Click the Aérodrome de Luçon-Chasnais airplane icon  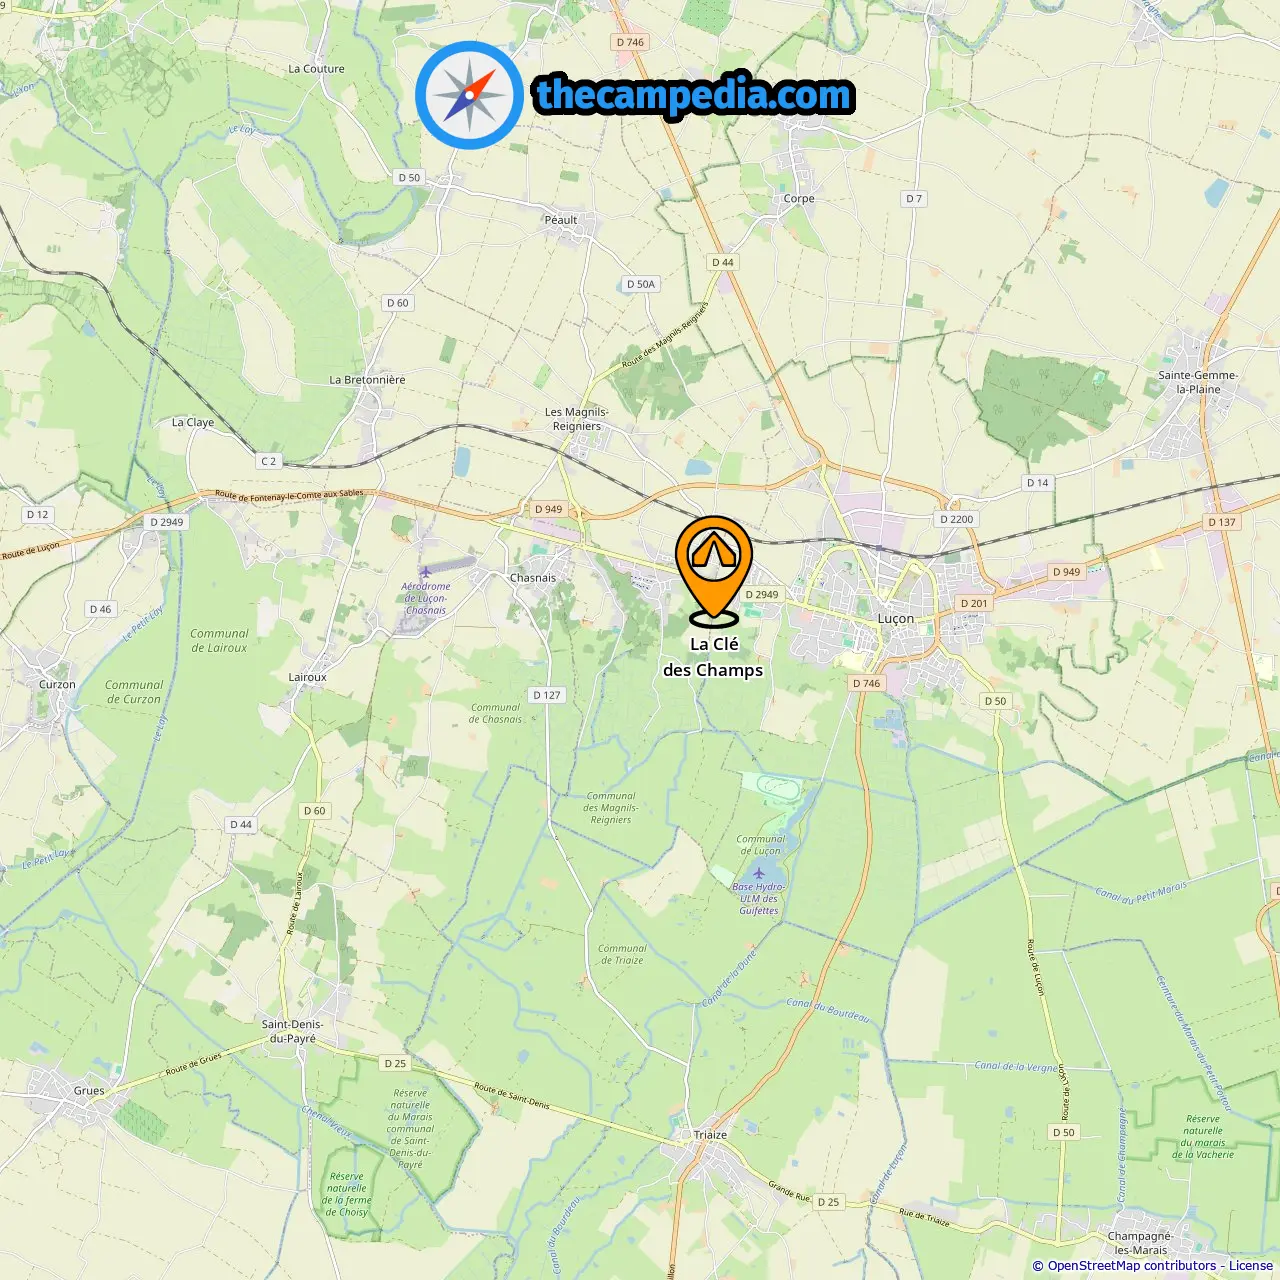click(425, 572)
